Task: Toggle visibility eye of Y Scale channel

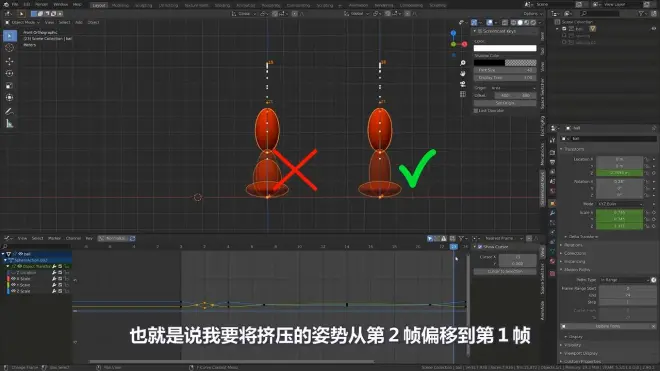Action: 13,285
